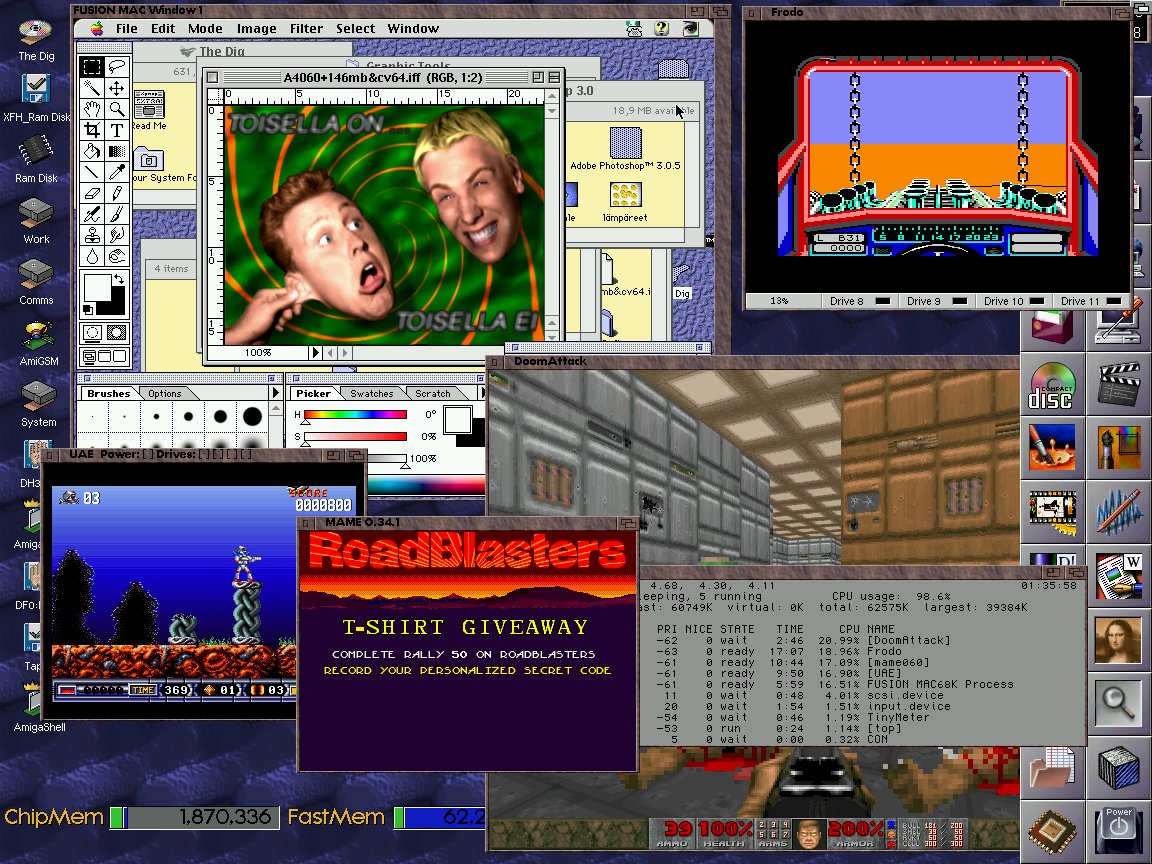
Task: Activate the Eyedropper tool
Action: click(x=116, y=173)
